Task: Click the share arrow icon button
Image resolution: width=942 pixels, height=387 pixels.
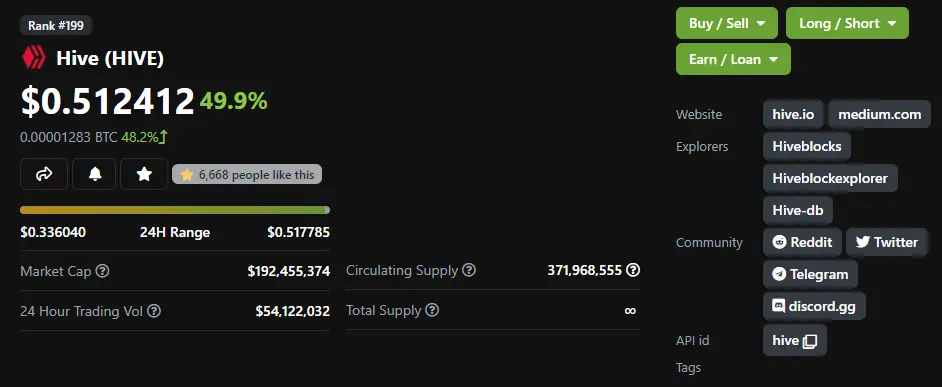Action: [44, 174]
